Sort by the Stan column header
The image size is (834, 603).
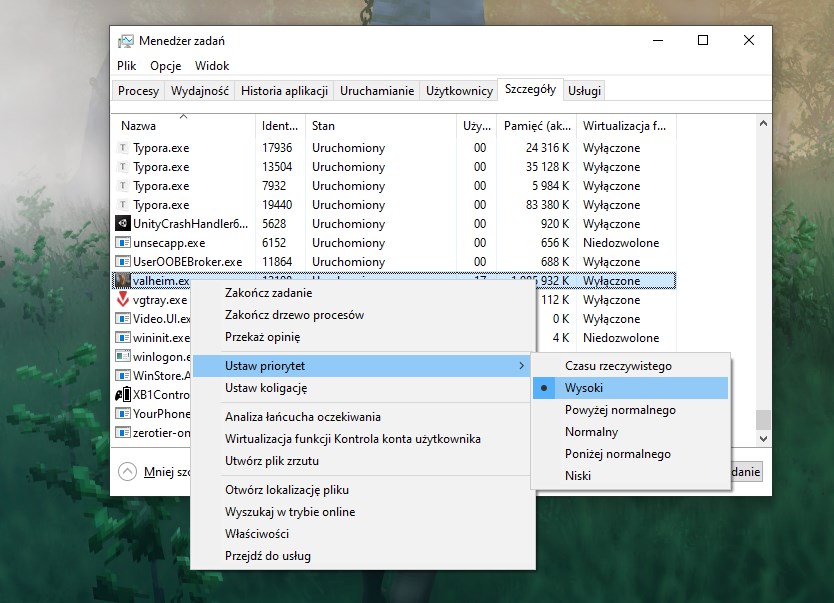(x=381, y=125)
